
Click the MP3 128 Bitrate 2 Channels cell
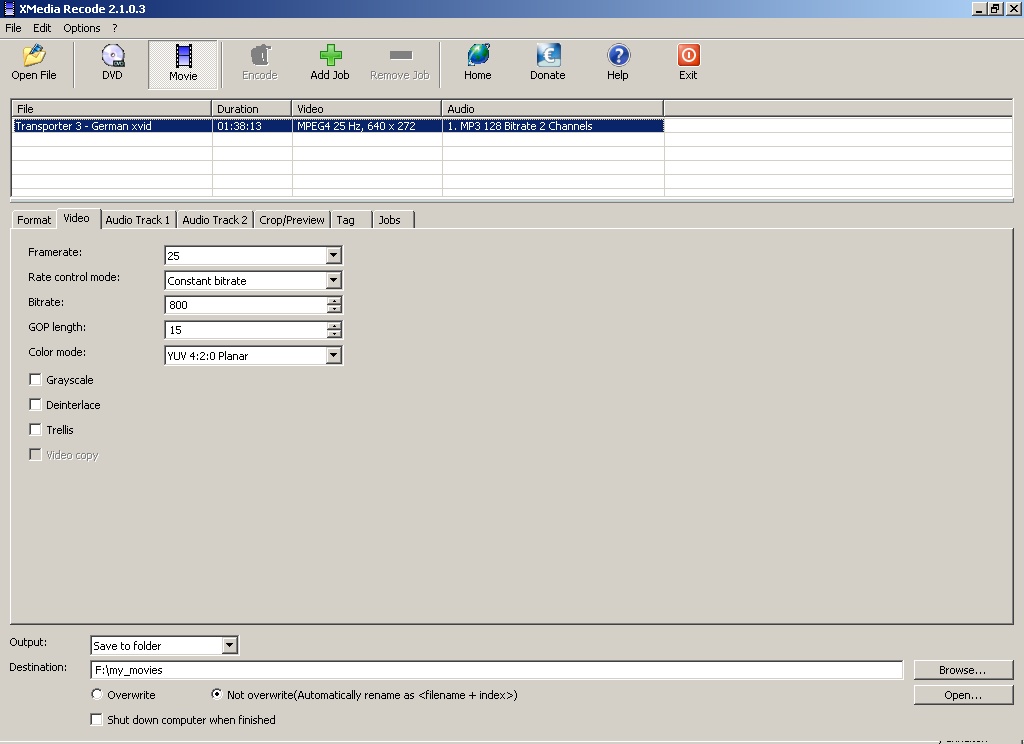click(553, 126)
